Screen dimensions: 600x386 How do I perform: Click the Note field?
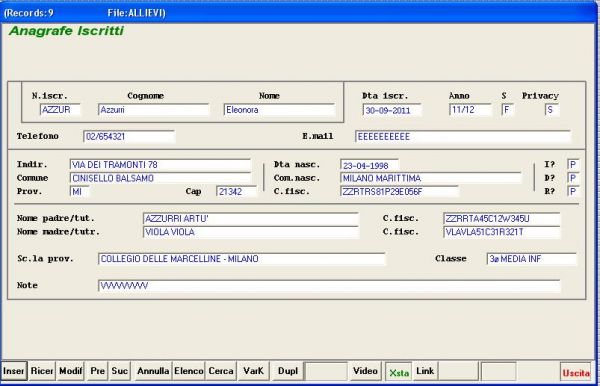[329, 285]
